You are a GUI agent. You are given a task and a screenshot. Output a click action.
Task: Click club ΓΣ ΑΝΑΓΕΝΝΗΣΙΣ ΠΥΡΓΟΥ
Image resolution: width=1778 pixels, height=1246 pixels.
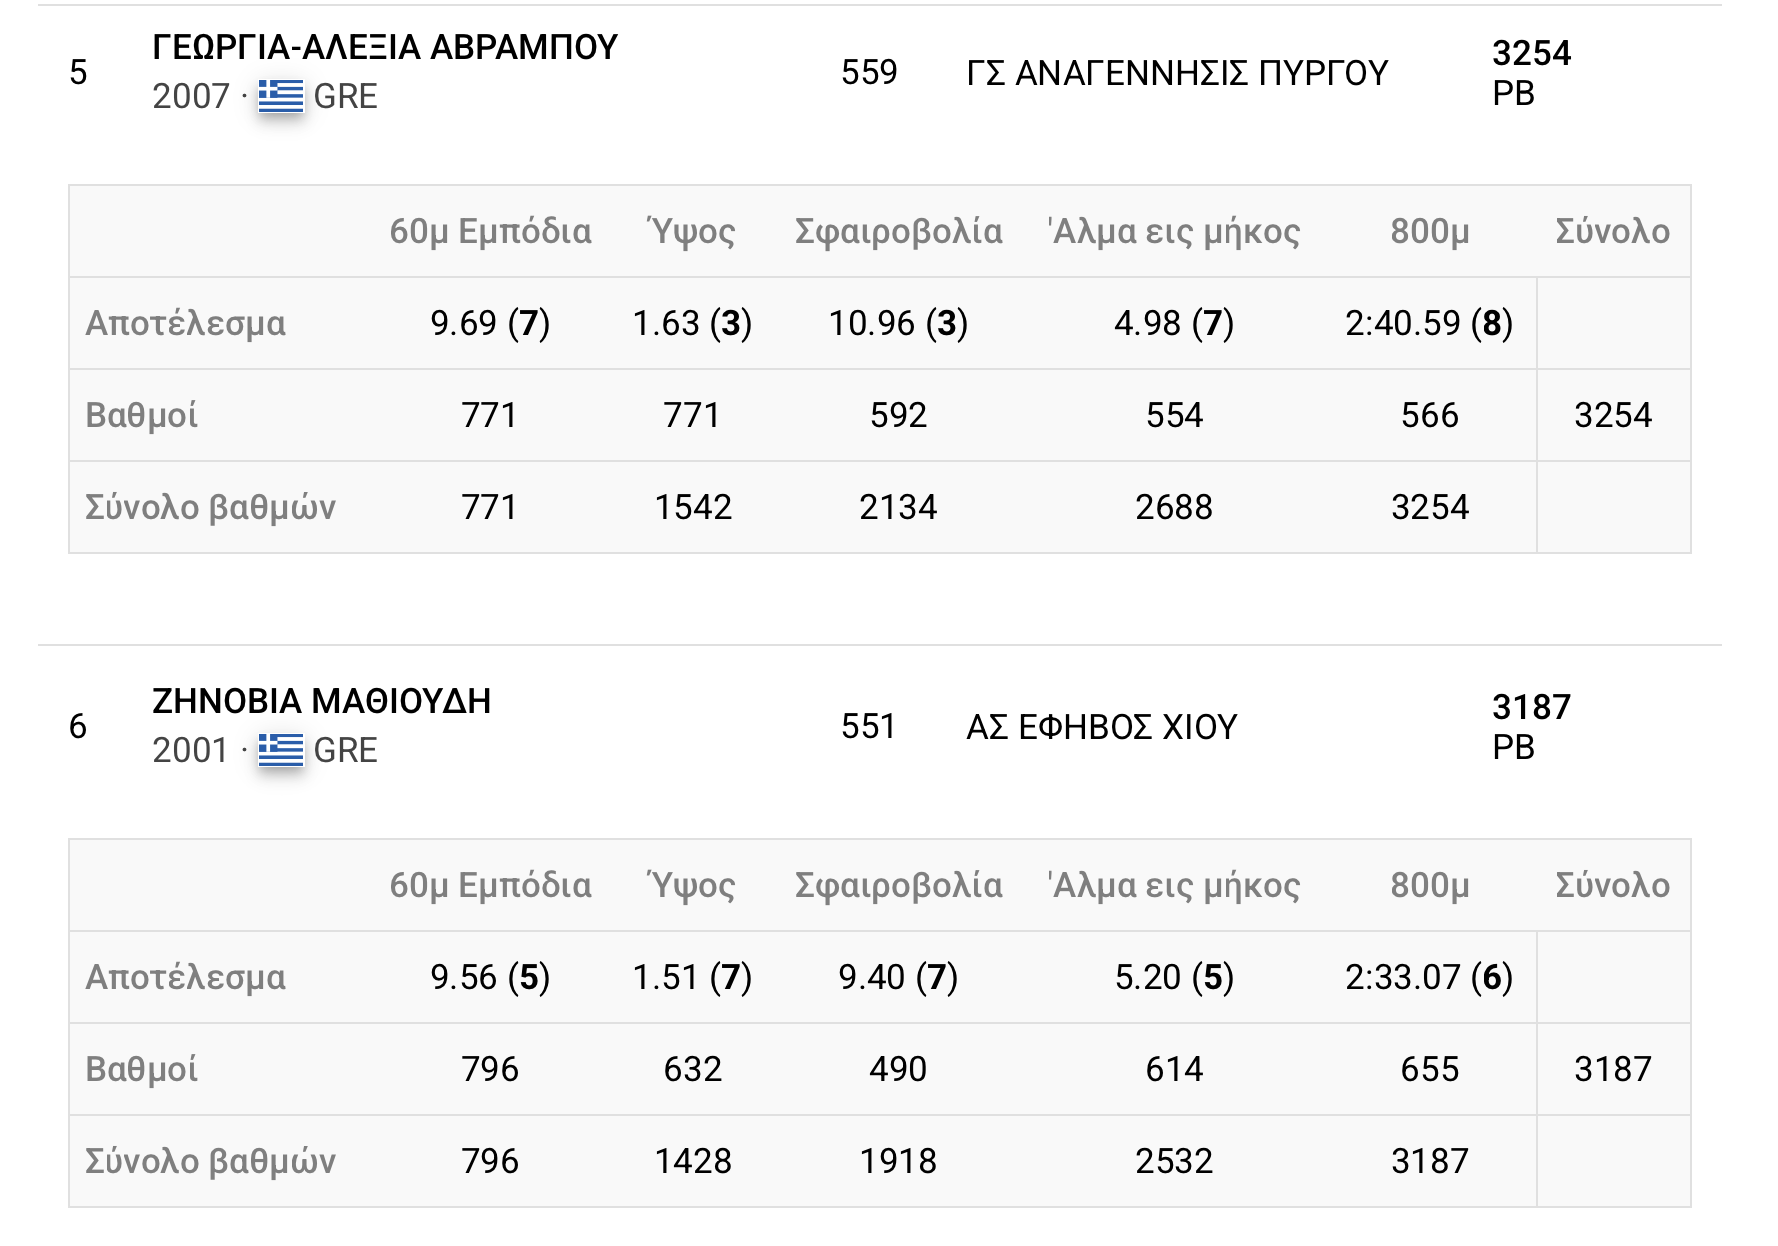tap(1177, 73)
